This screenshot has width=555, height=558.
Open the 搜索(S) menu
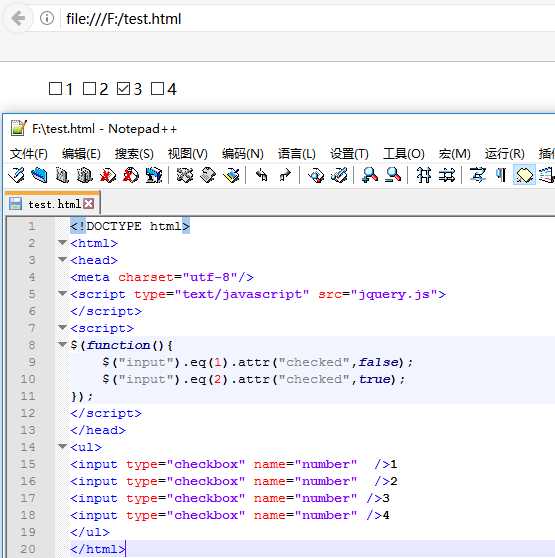134,154
